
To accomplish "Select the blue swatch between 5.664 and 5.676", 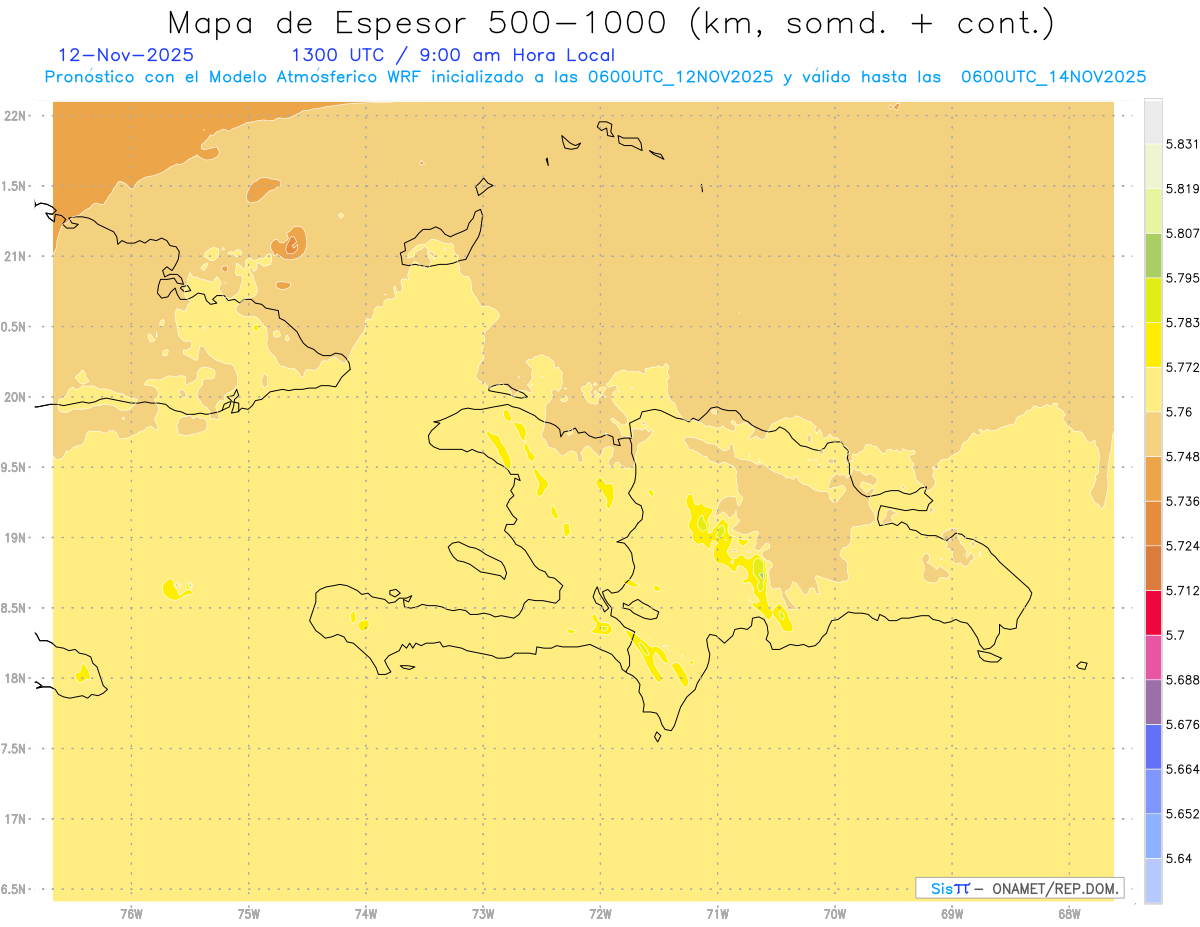I will (1153, 746).
